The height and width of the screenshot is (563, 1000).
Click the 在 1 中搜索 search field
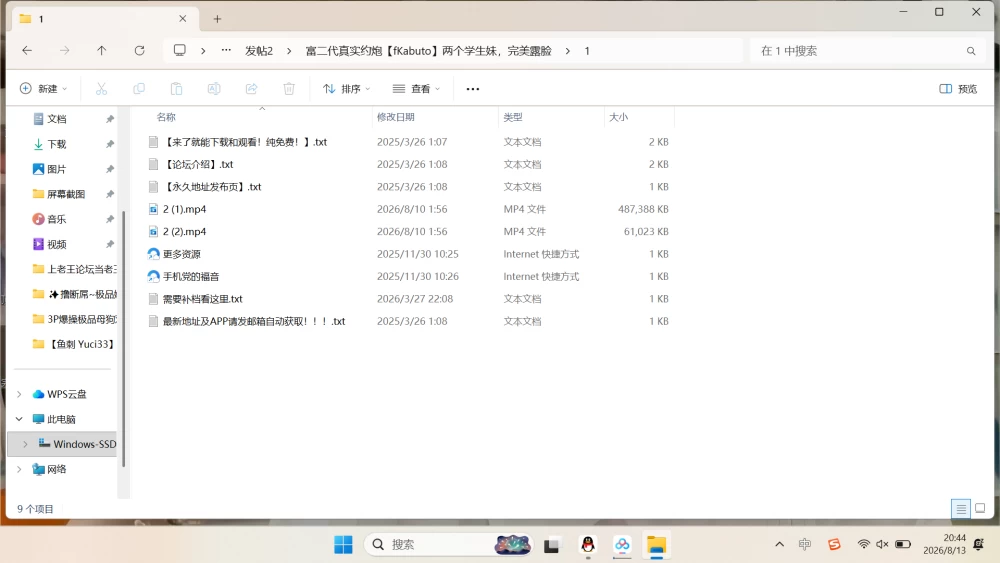pyautogui.click(x=855, y=51)
